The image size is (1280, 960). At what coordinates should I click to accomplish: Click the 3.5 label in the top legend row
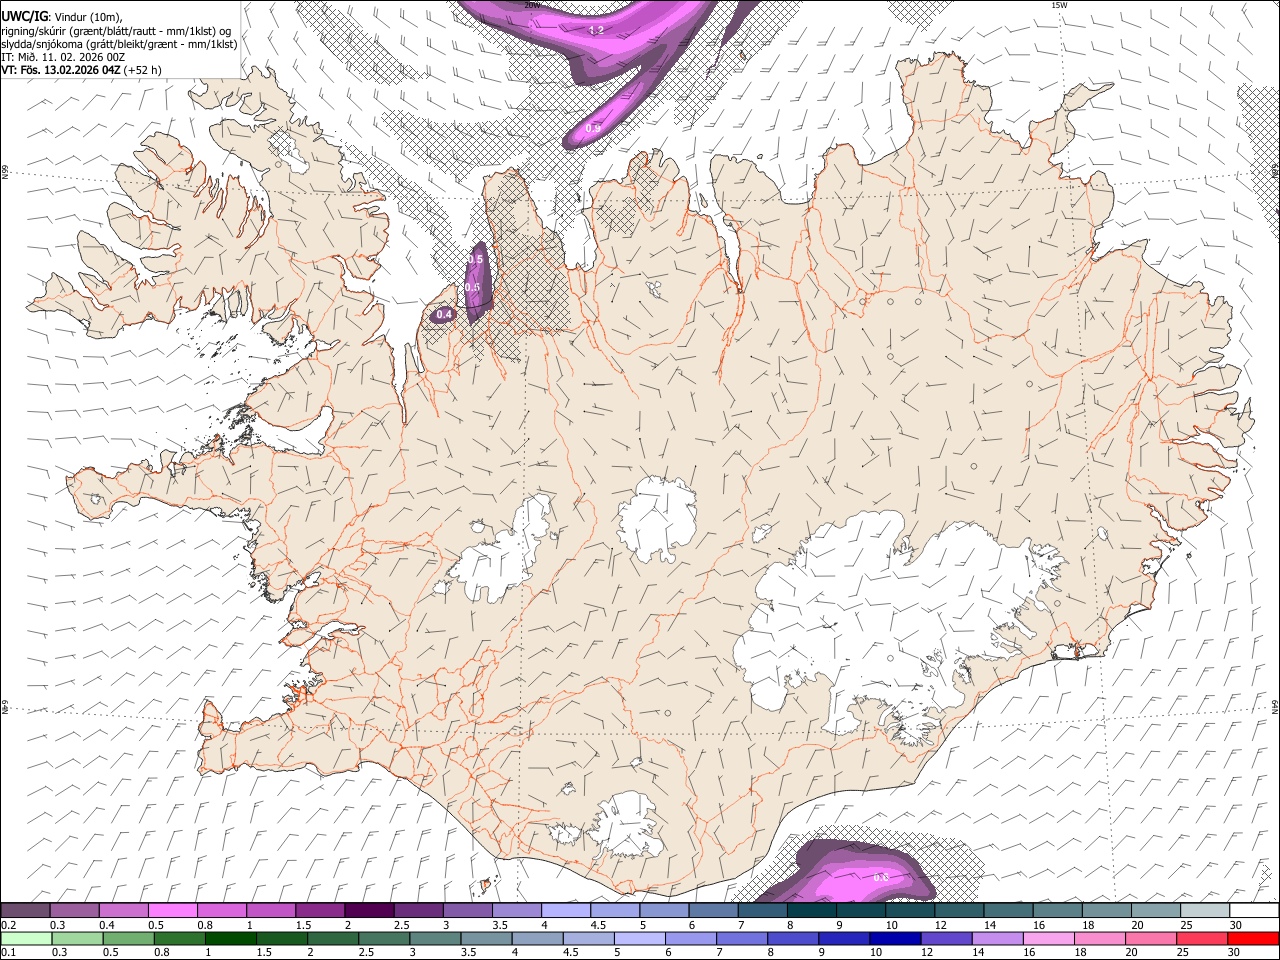500,925
